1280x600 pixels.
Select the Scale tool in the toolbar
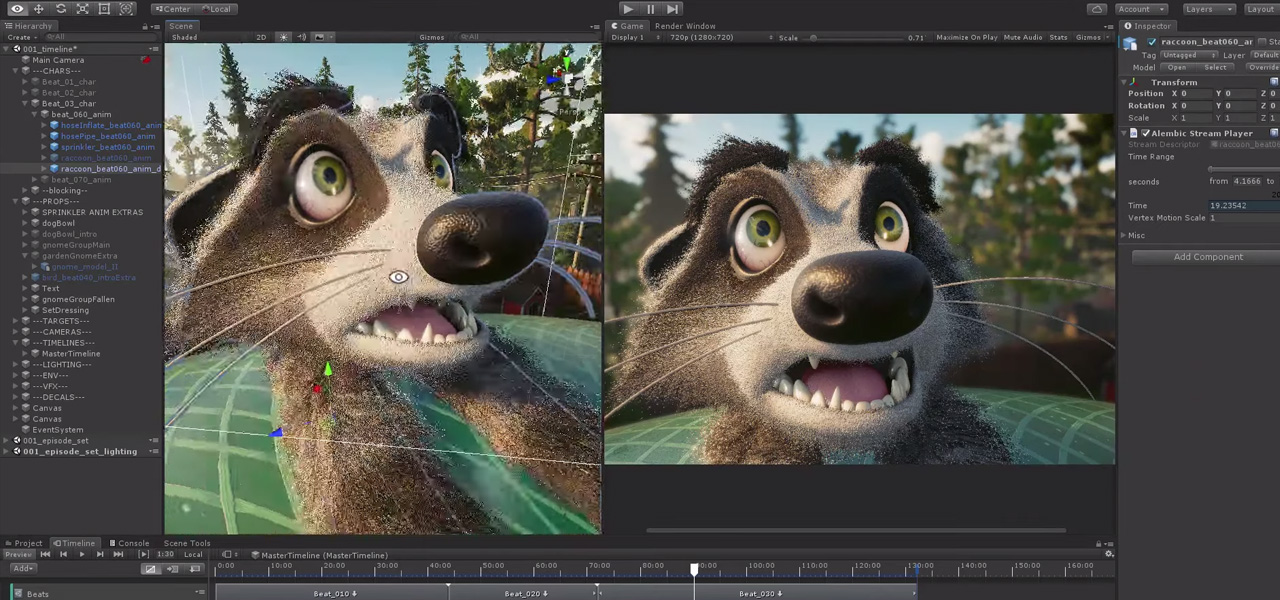pyautogui.click(x=83, y=9)
